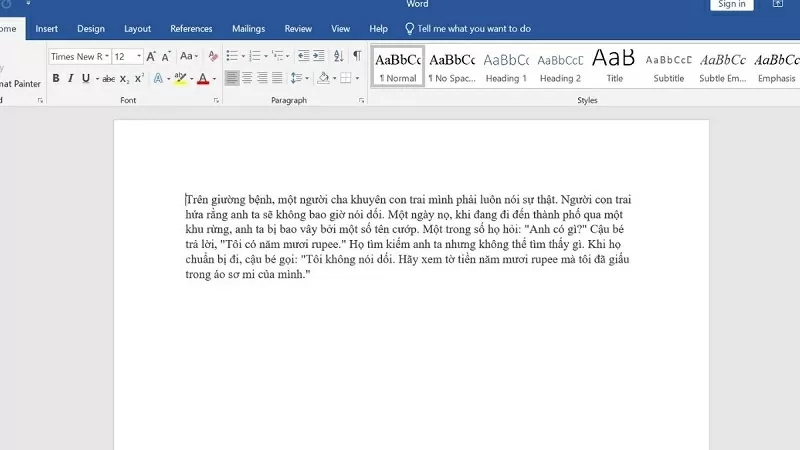800x450 pixels.
Task: Click the Increase Font Size icon
Action: coord(152,56)
